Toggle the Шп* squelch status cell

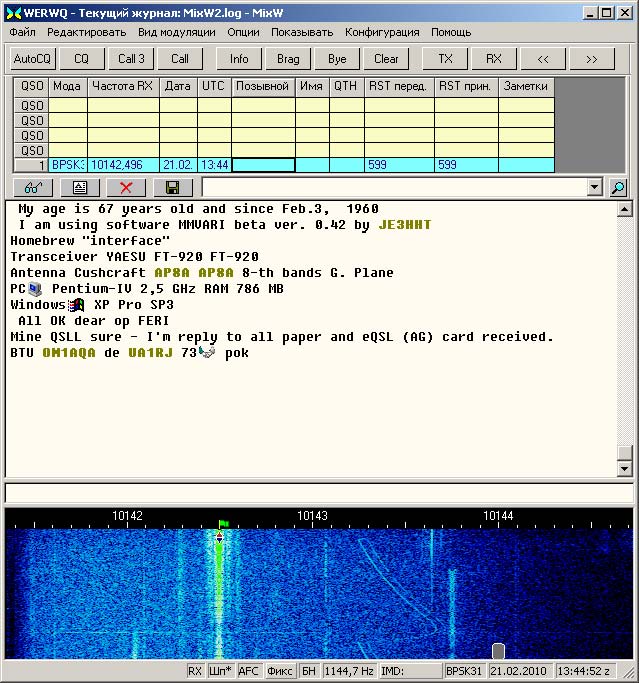(220, 671)
